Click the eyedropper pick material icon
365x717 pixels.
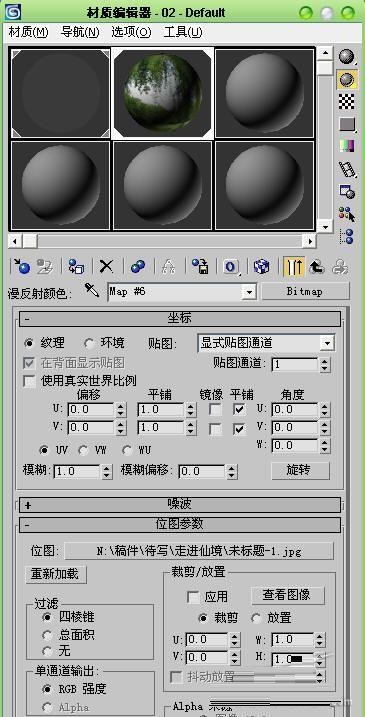click(91, 290)
